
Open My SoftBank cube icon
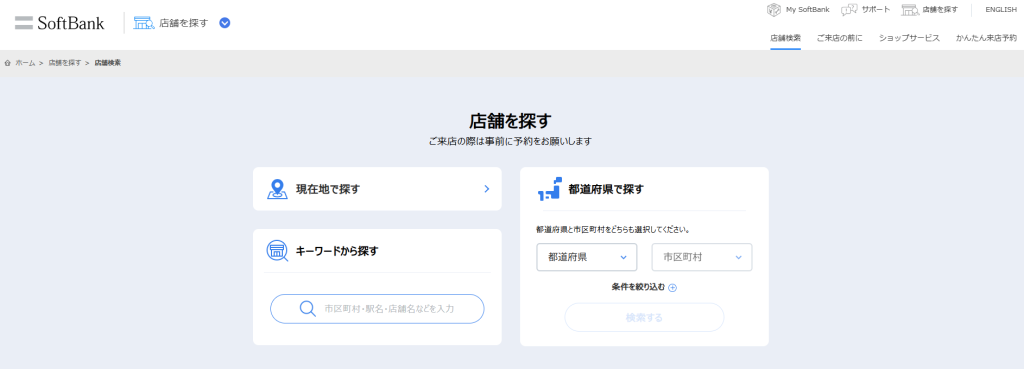[x=774, y=10]
